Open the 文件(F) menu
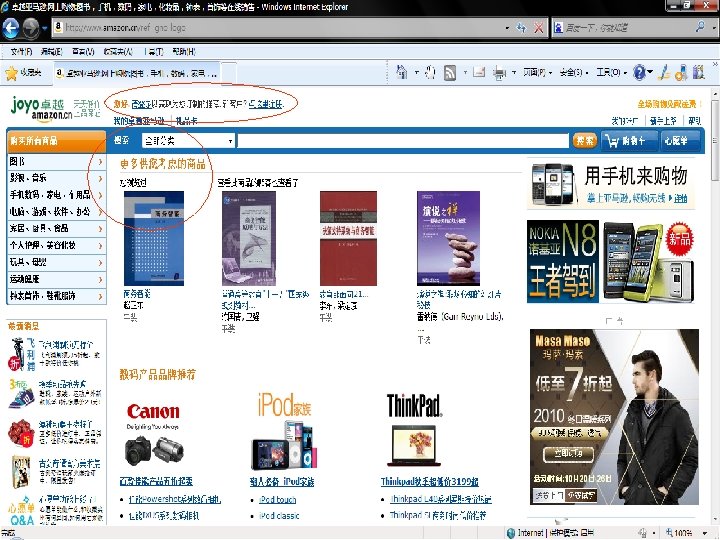 click(x=21, y=51)
